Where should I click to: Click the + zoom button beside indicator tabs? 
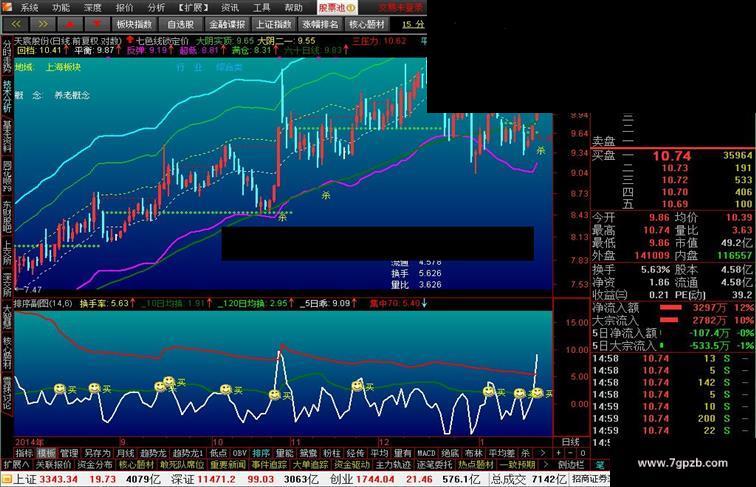[x=558, y=453]
